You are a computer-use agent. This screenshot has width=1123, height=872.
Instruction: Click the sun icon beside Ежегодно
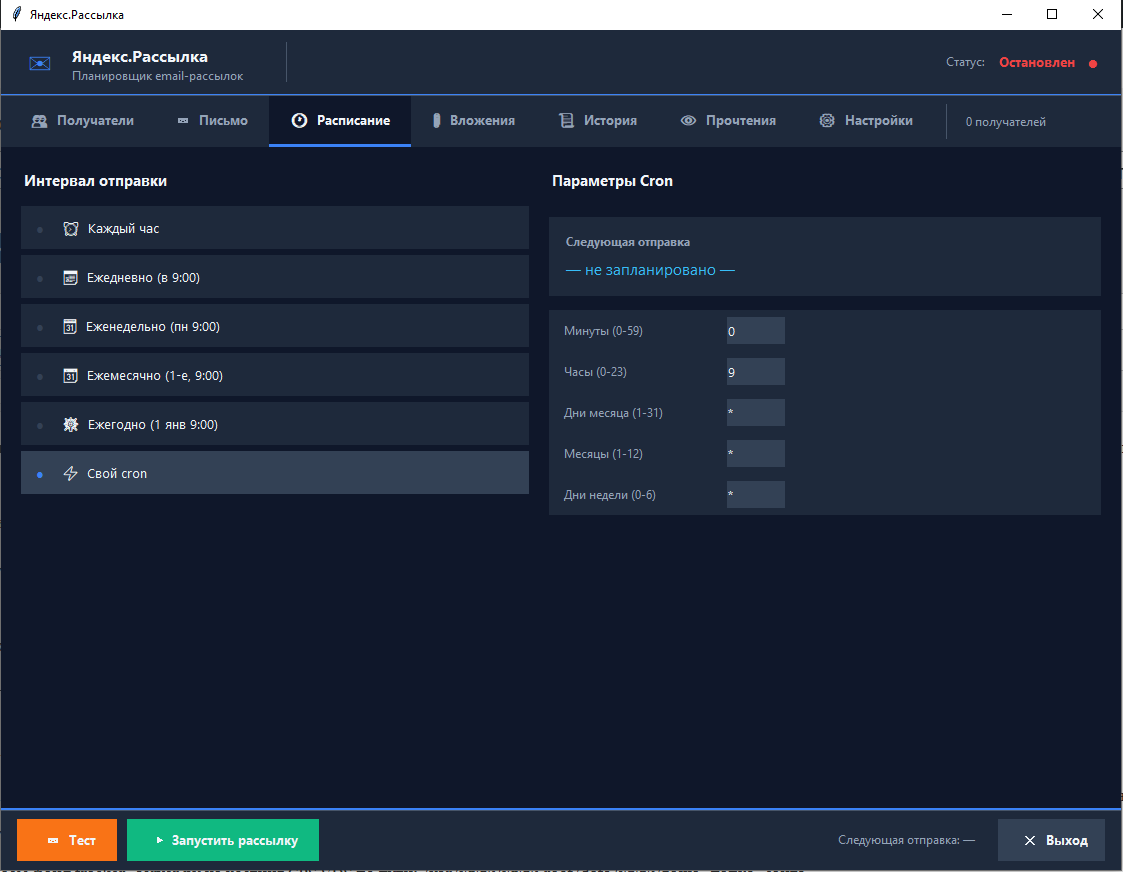[70, 425]
